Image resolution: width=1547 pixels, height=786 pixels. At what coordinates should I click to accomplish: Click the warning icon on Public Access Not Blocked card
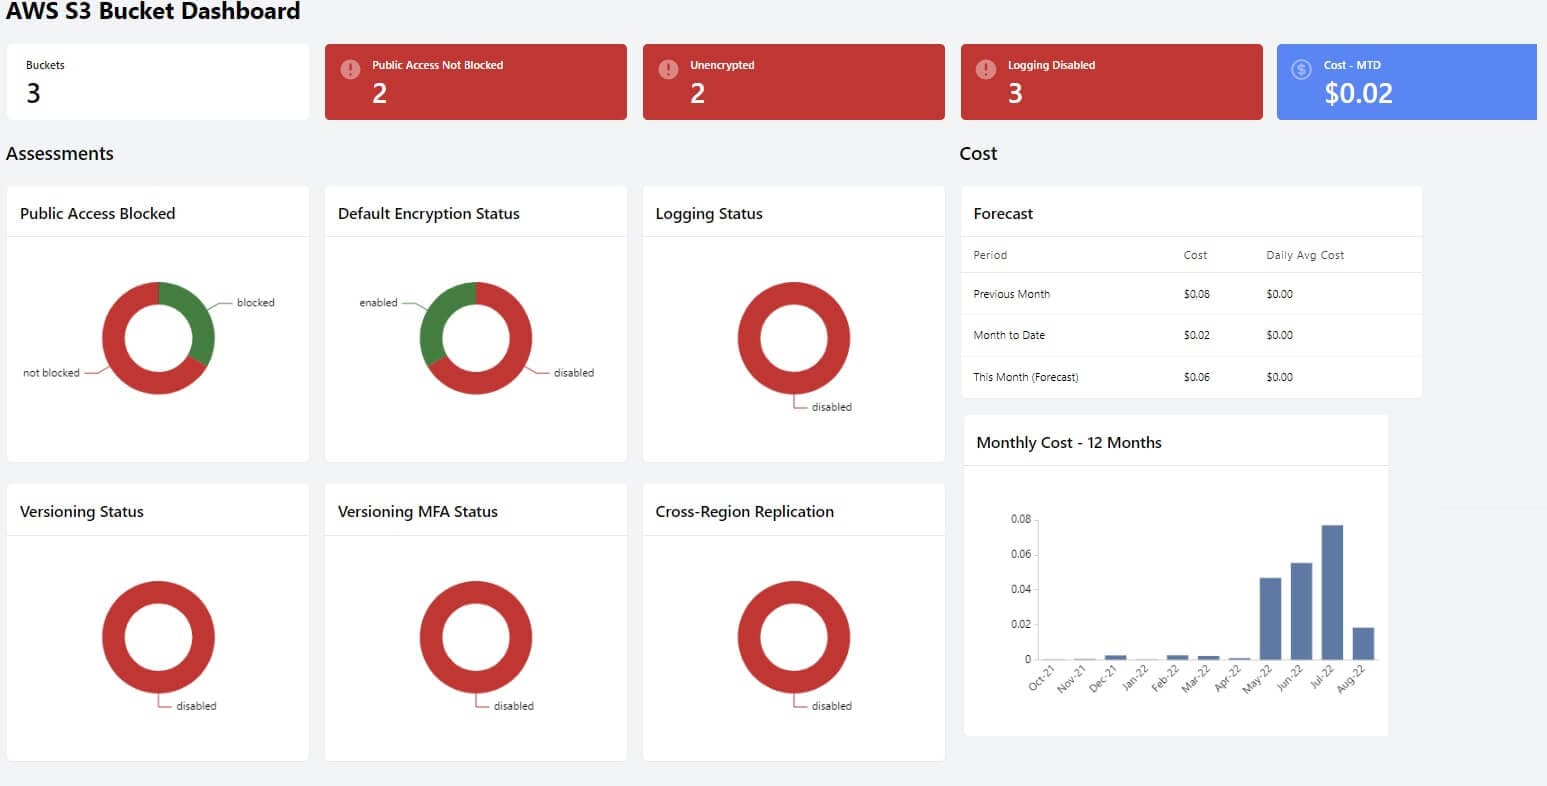tap(350, 69)
